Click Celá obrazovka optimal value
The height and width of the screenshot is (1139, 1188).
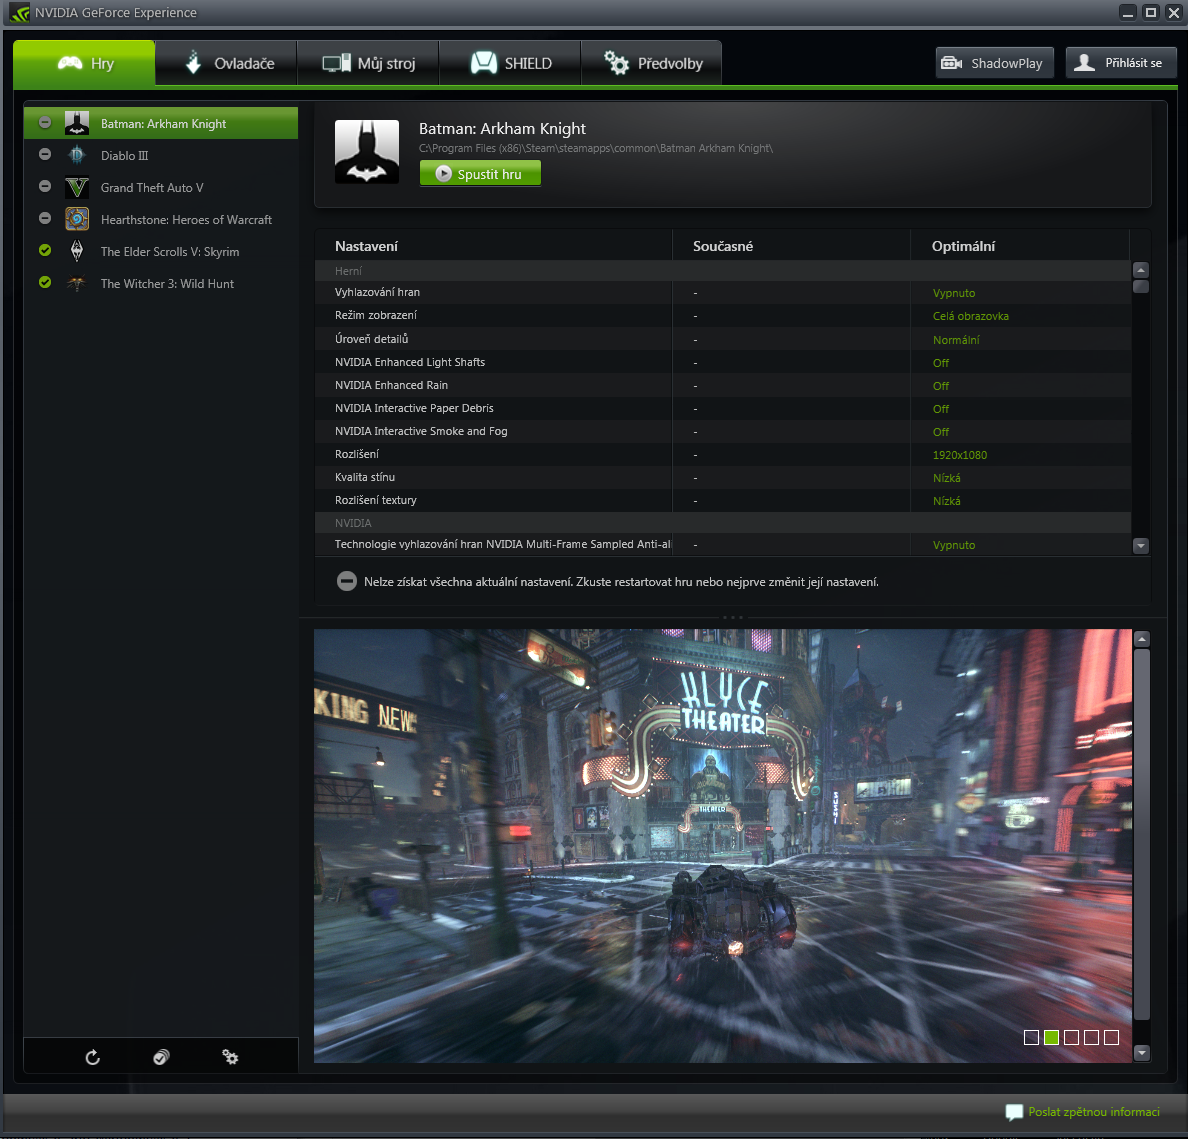coord(971,316)
